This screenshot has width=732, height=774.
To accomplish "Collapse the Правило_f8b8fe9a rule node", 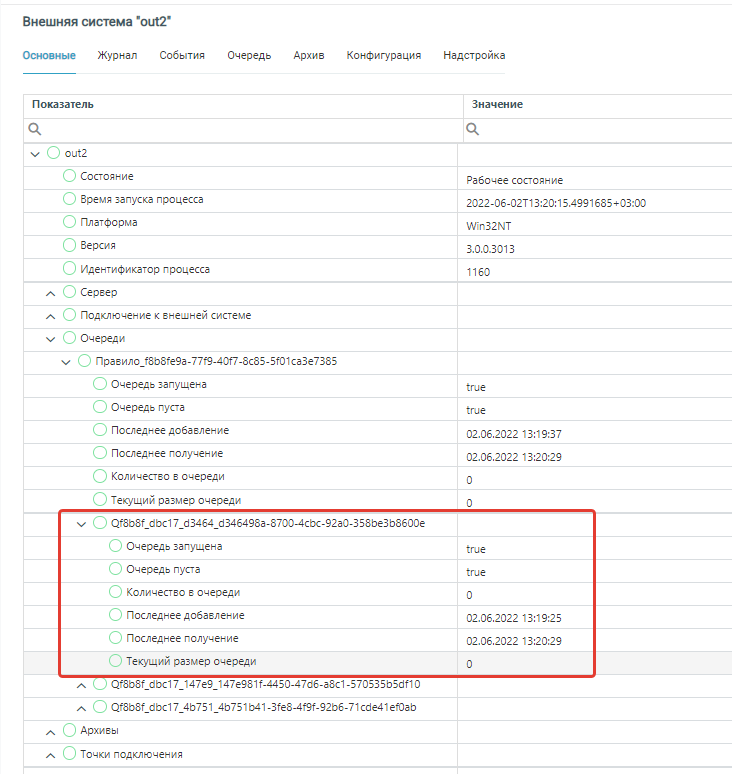I will pos(66,361).
